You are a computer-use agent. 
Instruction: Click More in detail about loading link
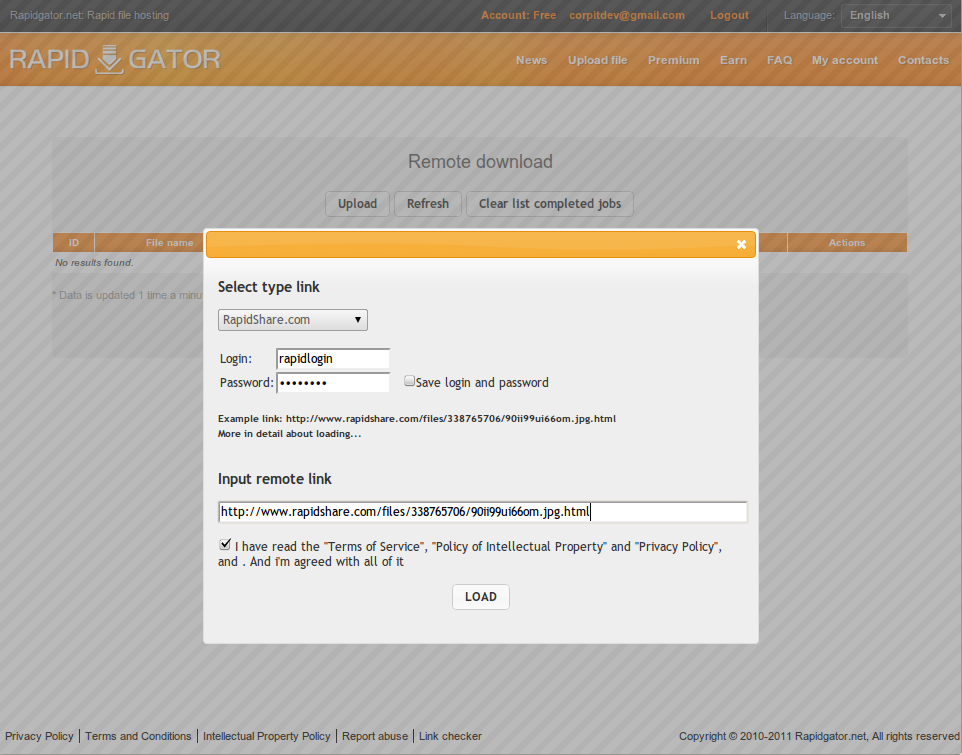click(290, 434)
